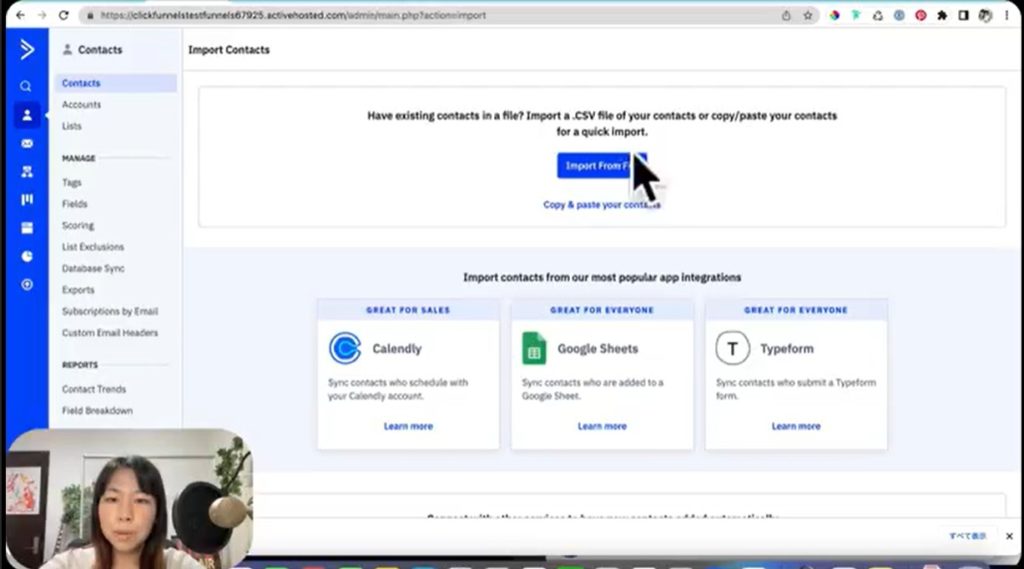Open search from the left sidebar
This screenshot has height=569, width=1024.
[x=27, y=87]
